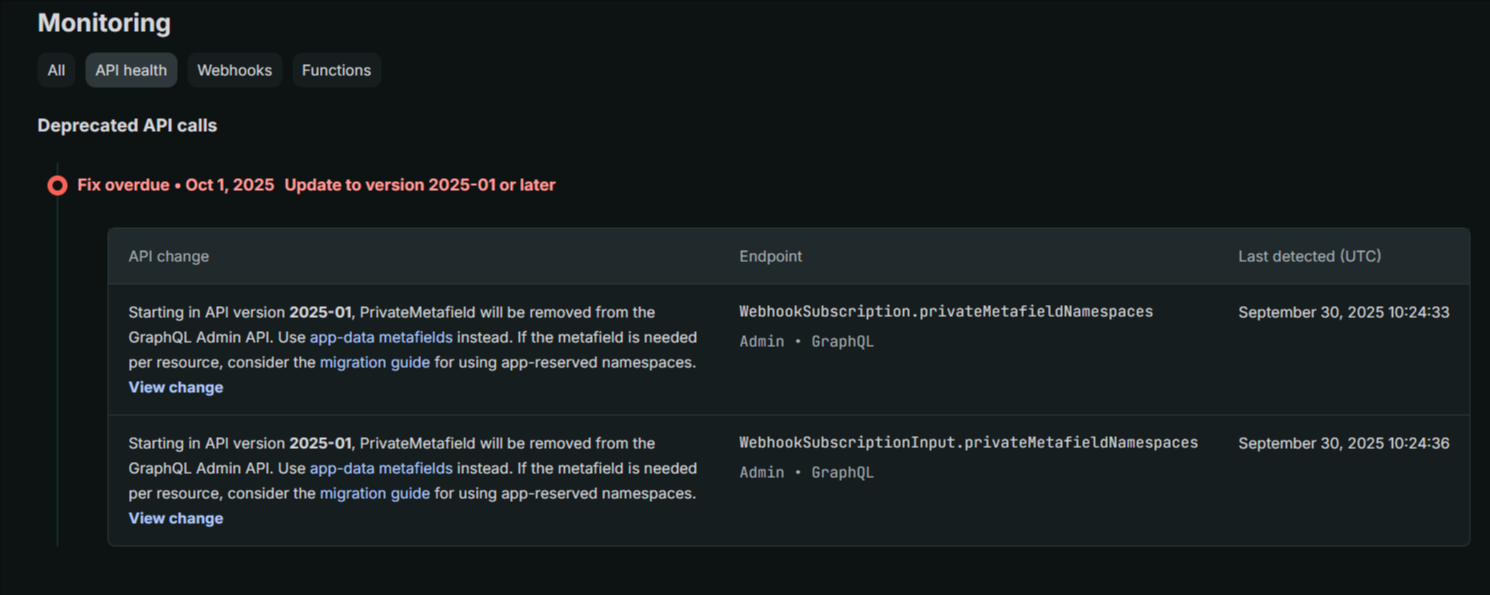Click the Fix overdue Oct 1, 2025 label
Viewport: 1490px width, 595px height.
(176, 185)
